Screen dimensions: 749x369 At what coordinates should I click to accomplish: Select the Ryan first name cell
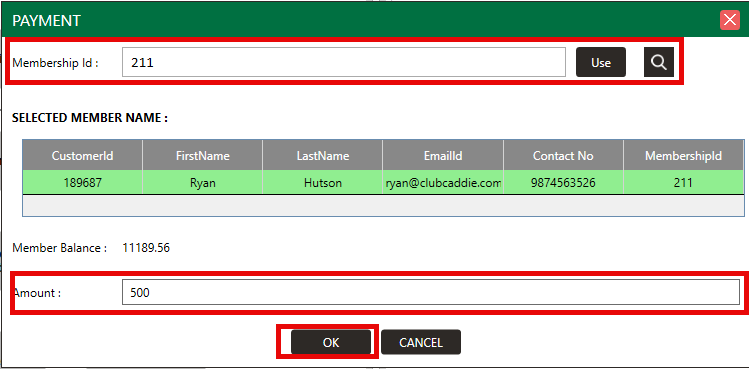click(203, 183)
